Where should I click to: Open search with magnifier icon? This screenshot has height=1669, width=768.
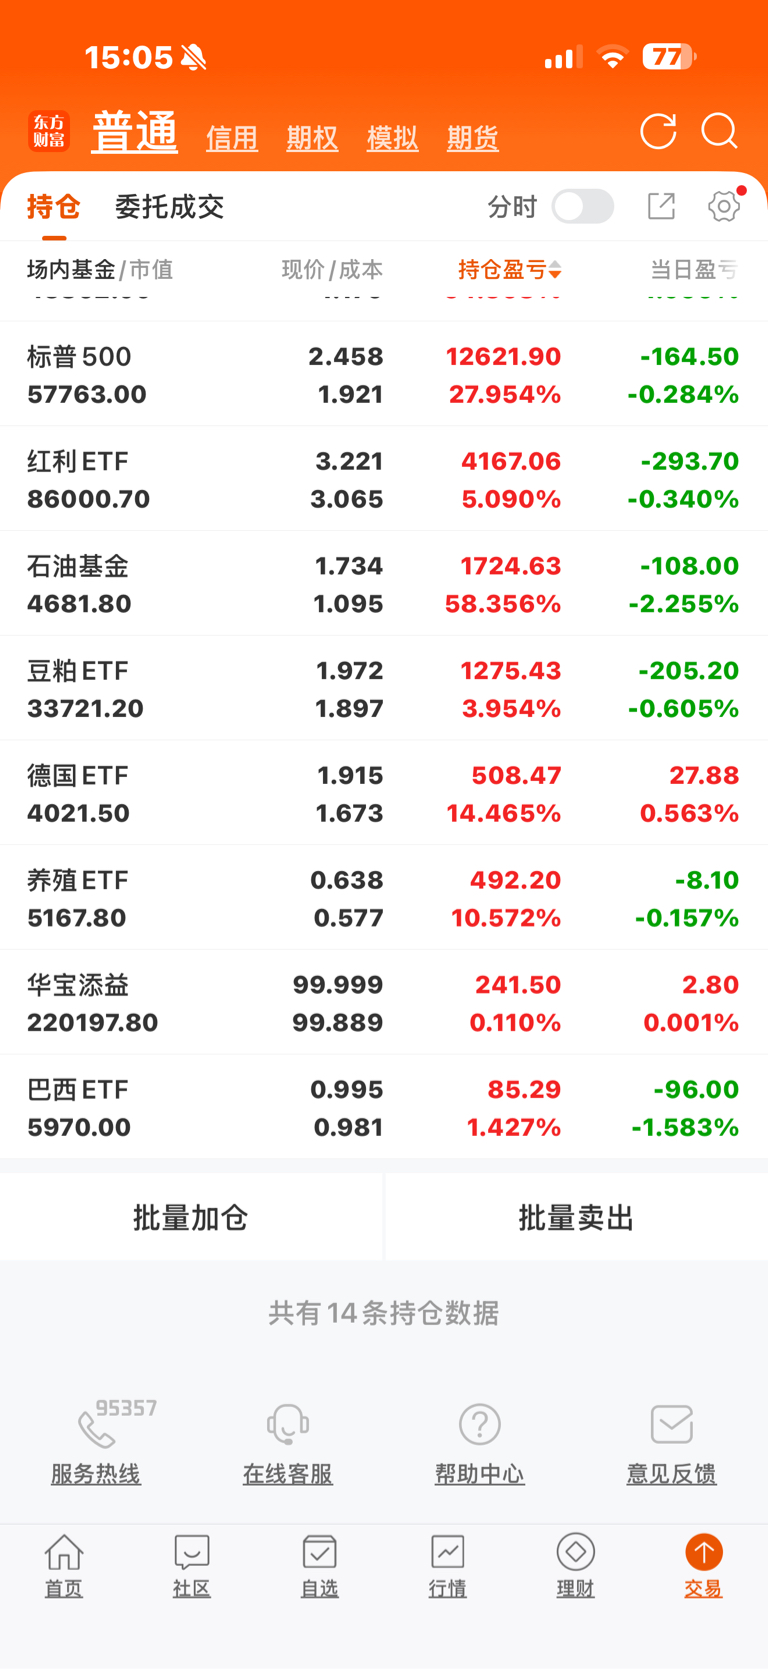point(719,132)
